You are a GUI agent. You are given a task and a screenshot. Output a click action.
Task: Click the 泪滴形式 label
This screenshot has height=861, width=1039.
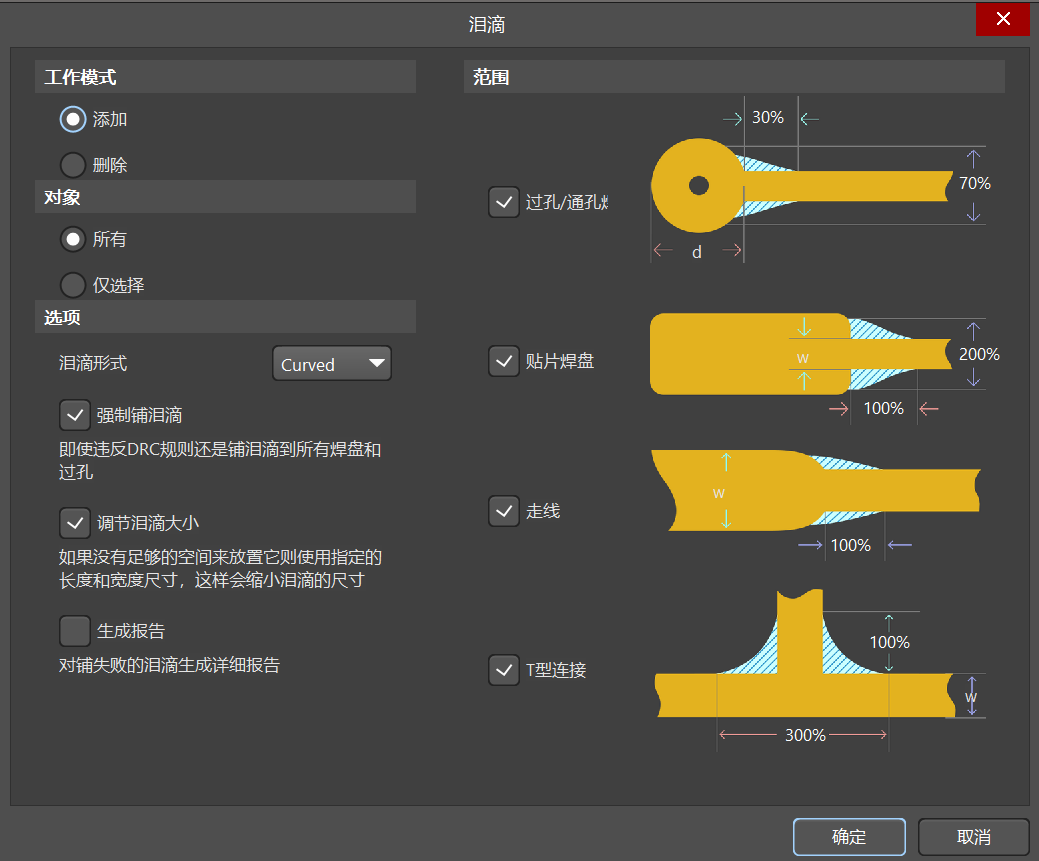pyautogui.click(x=93, y=363)
